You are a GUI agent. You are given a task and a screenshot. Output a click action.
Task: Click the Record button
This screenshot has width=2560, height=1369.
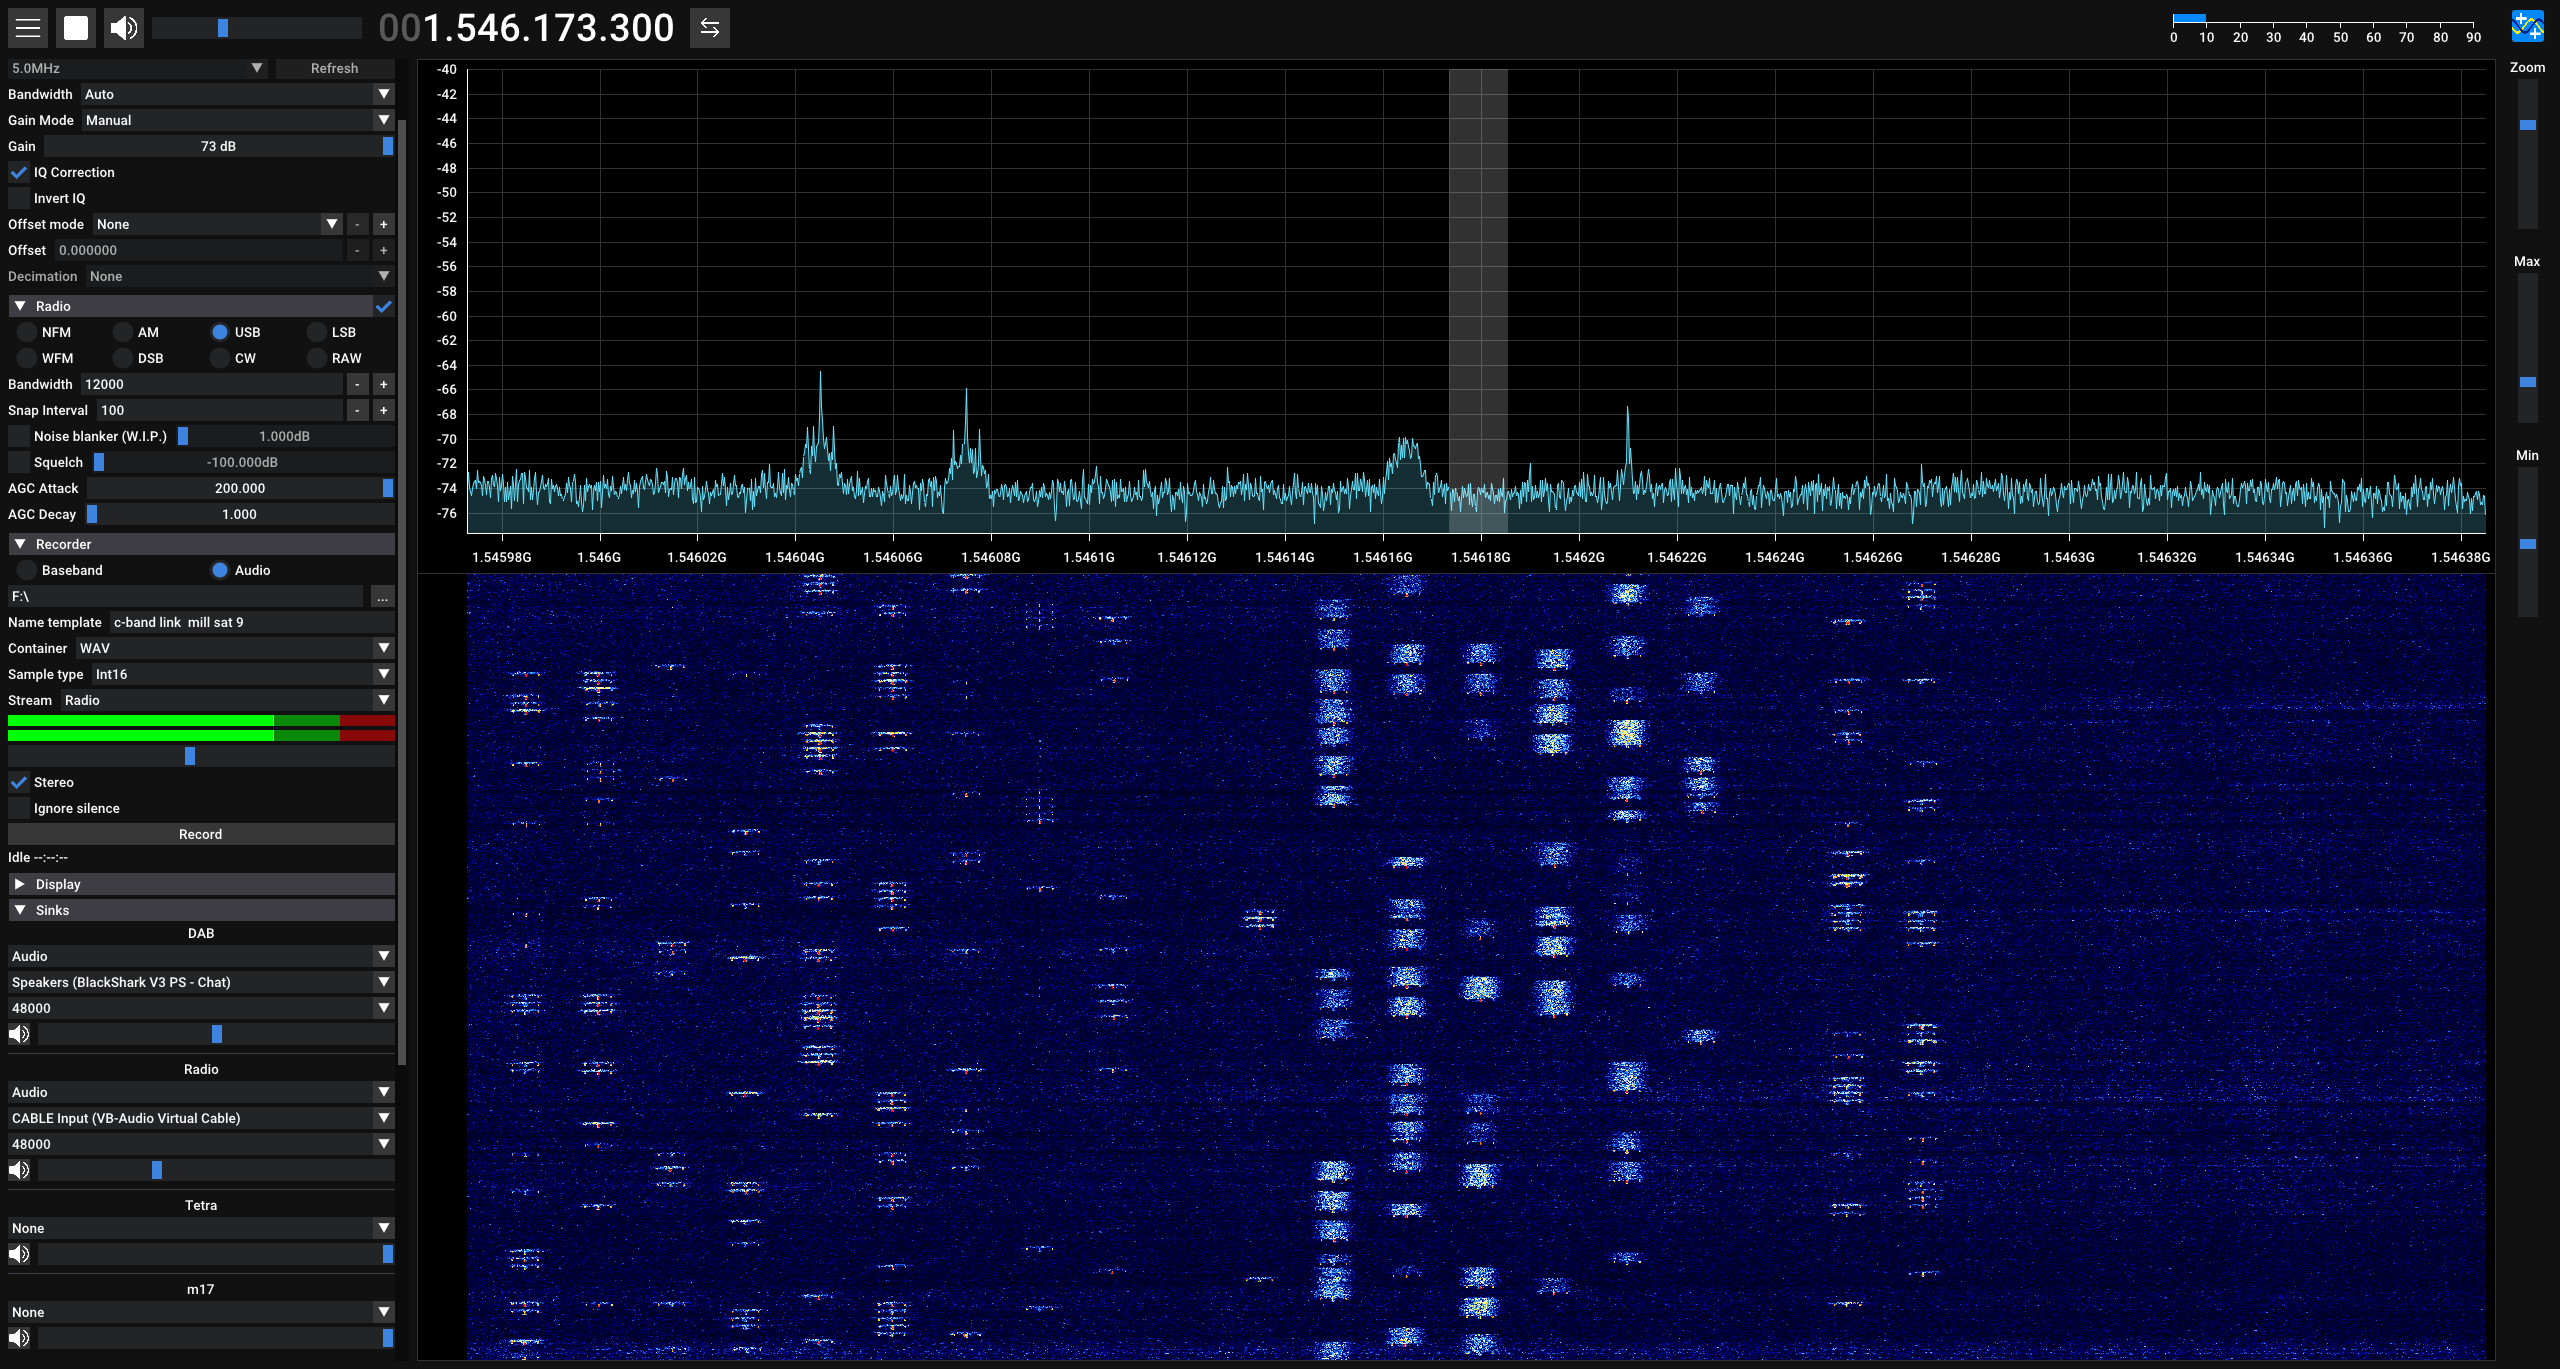(201, 834)
